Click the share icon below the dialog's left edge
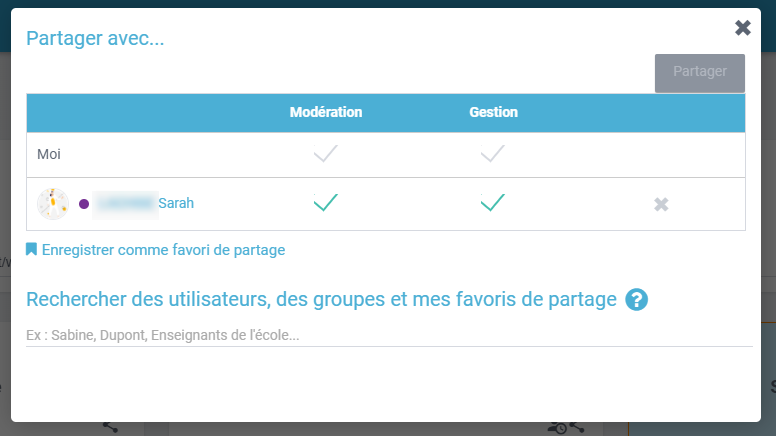The width and height of the screenshot is (776, 436). click(110, 427)
